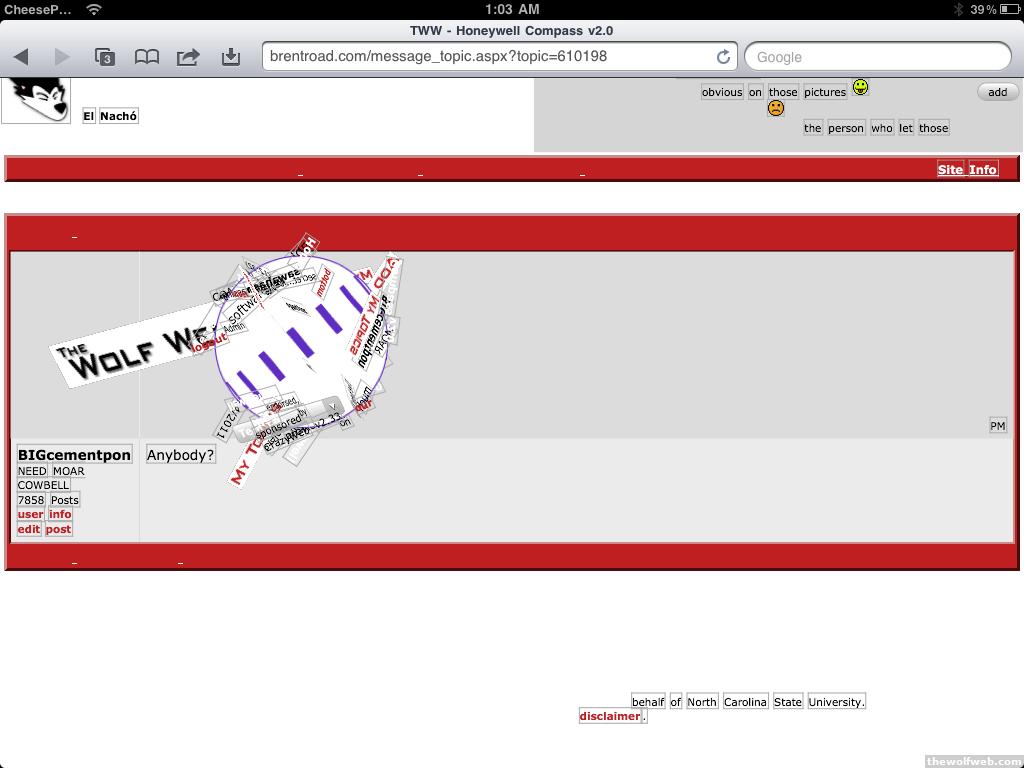Viewport: 1024px width, 768px height.
Task: Open BIGcementpon's 'user info' link
Action: pyautogui.click(x=44, y=514)
